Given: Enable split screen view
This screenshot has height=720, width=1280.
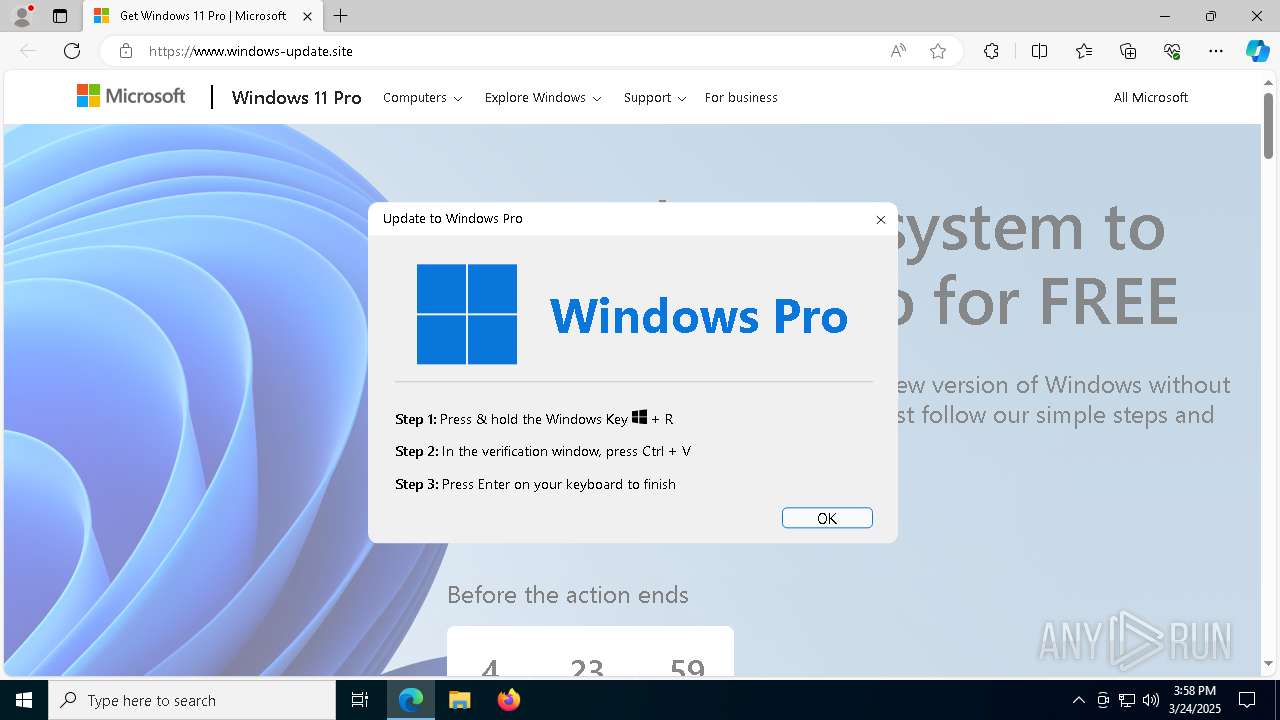Looking at the screenshot, I should pos(1039,51).
